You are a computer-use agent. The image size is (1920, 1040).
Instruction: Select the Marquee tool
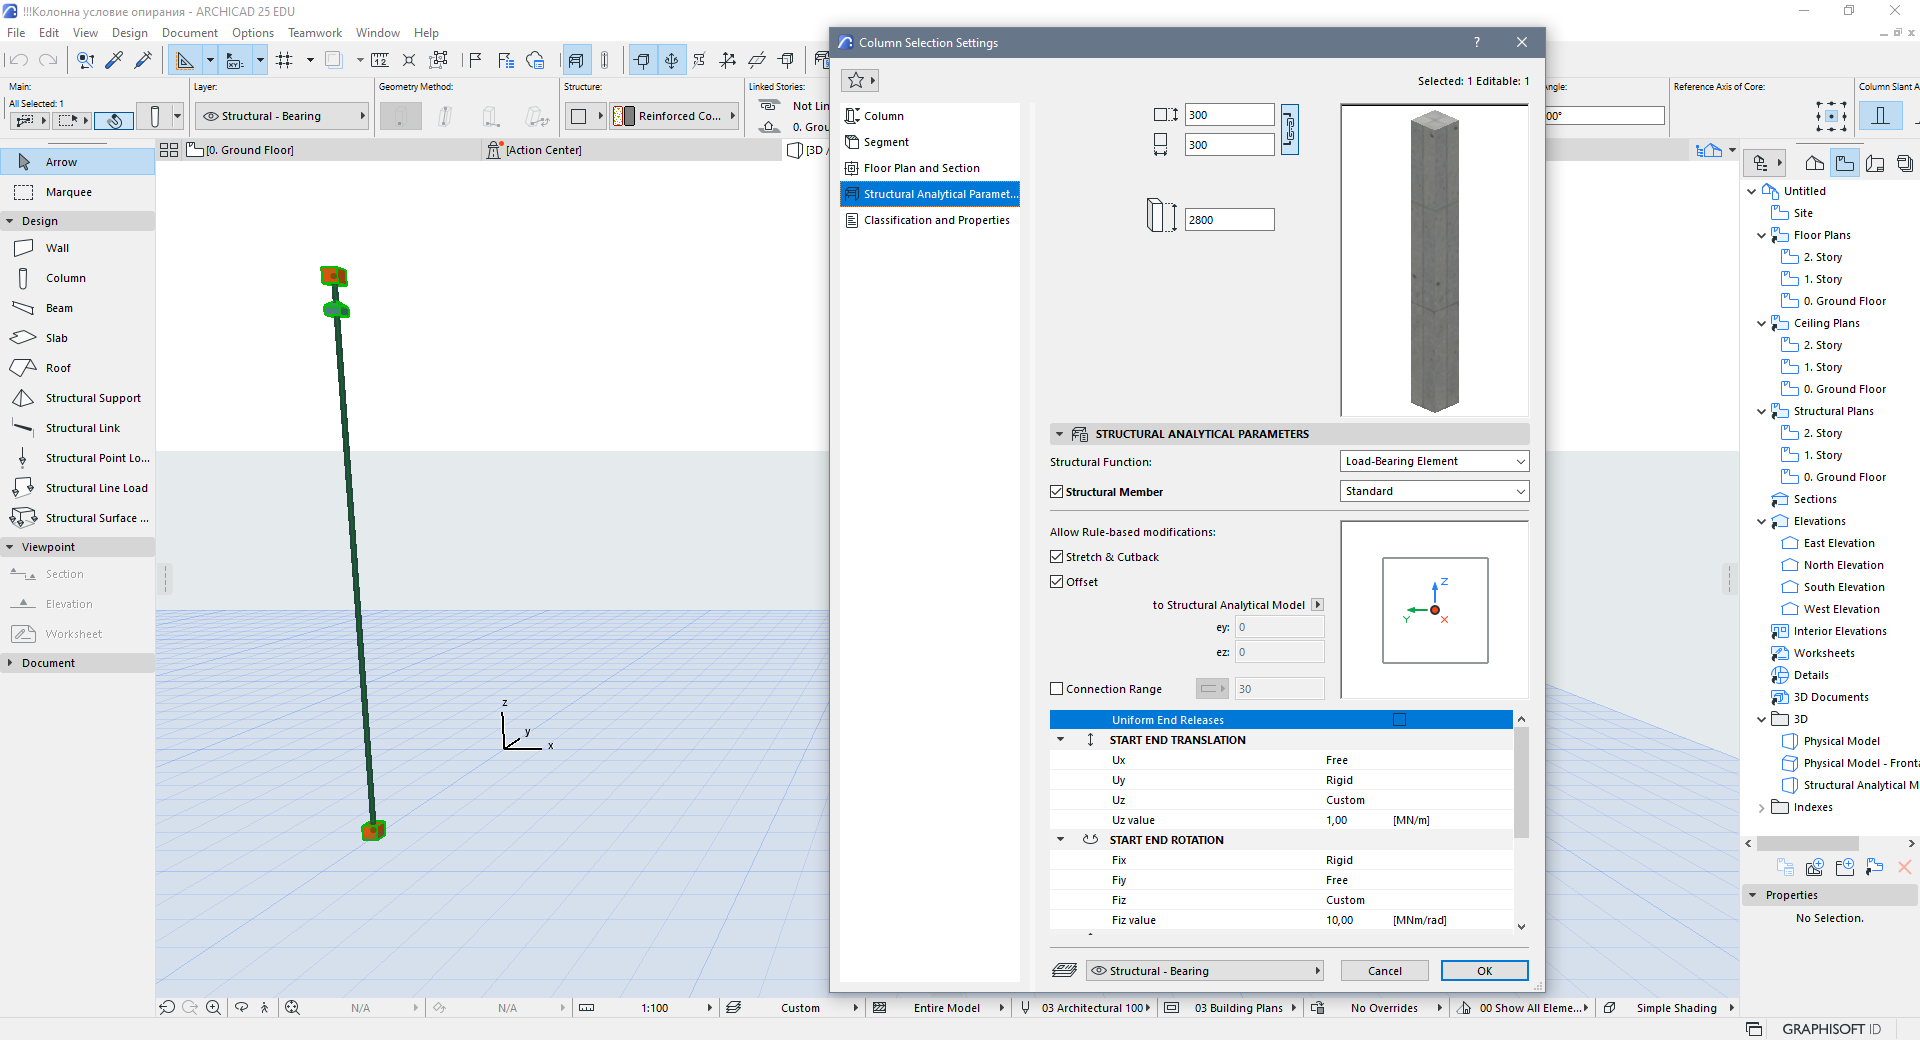(x=68, y=192)
